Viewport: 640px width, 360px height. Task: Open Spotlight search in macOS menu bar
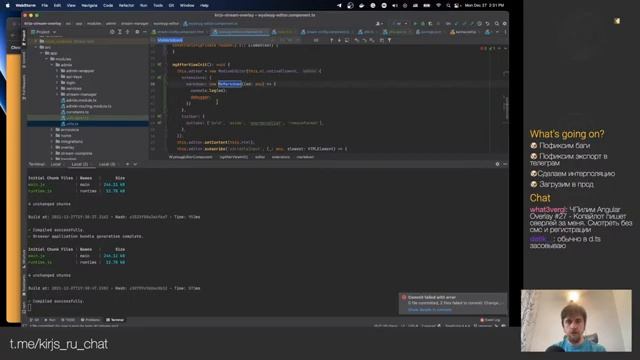point(448,6)
